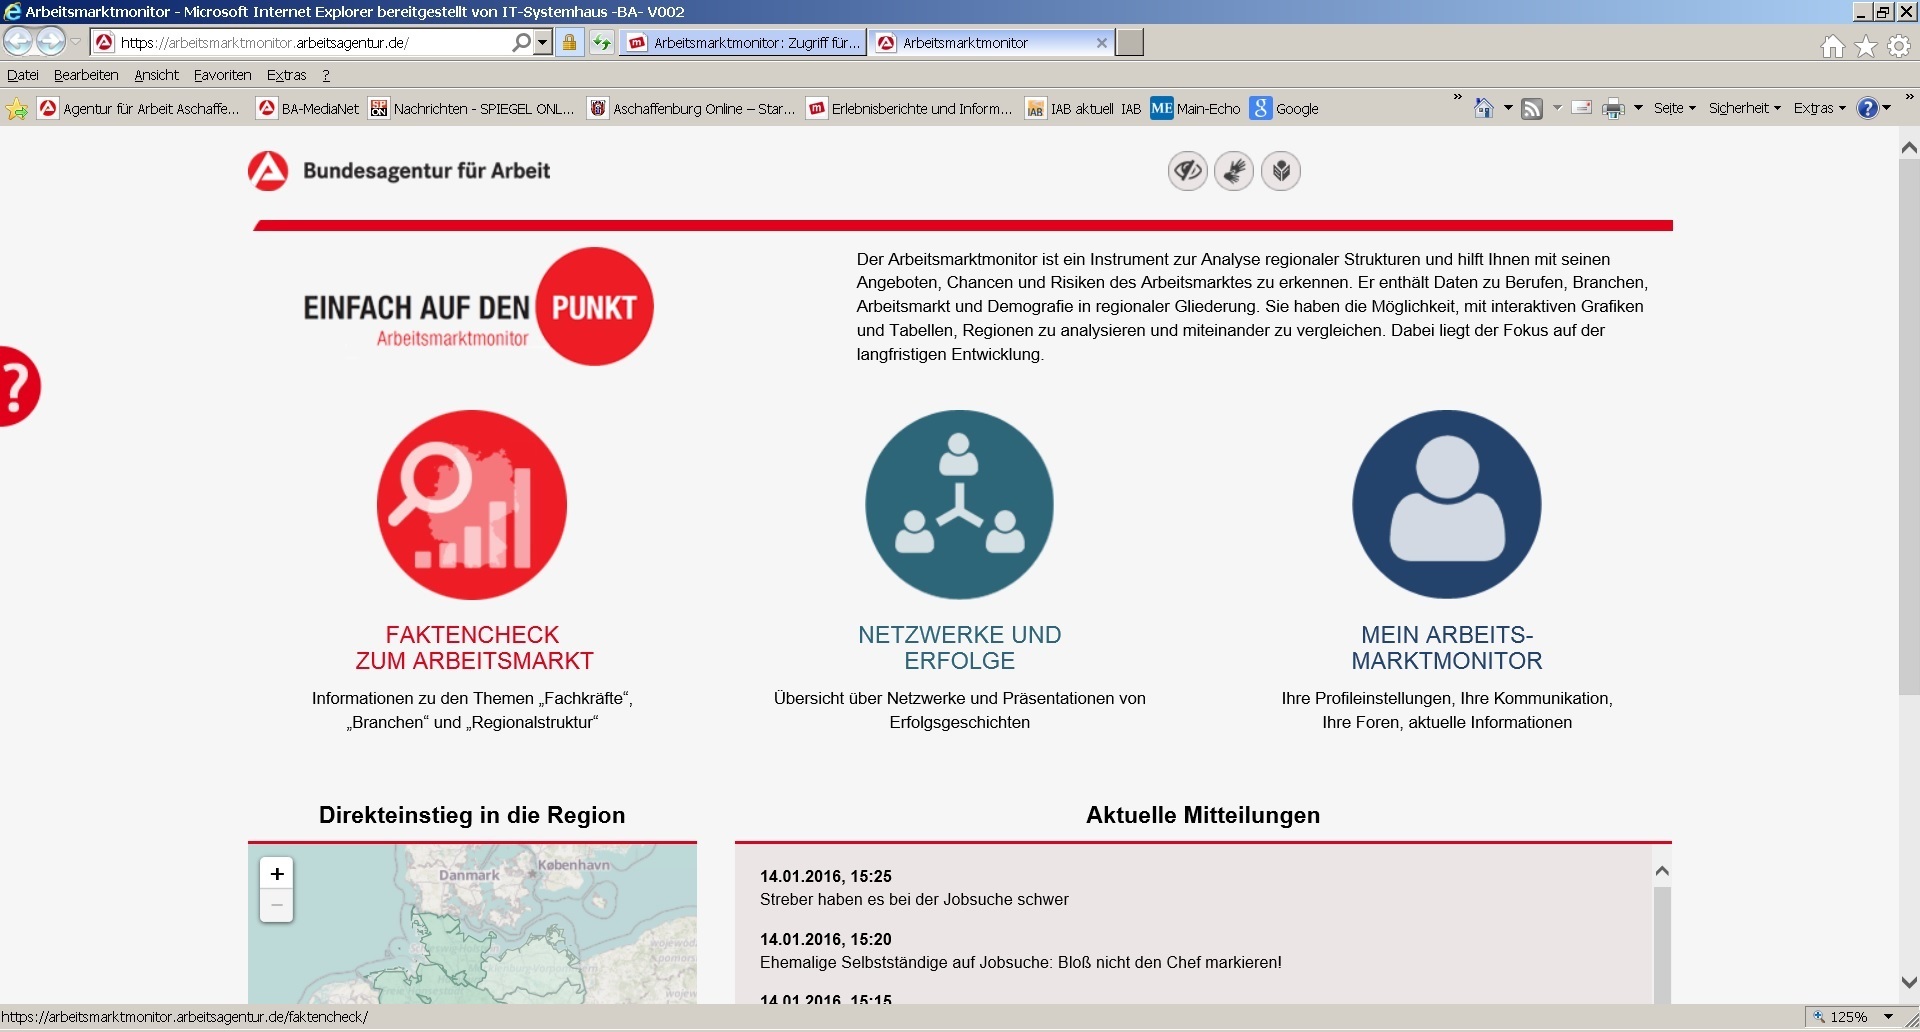Click the easy-read book icon

(x=1281, y=171)
